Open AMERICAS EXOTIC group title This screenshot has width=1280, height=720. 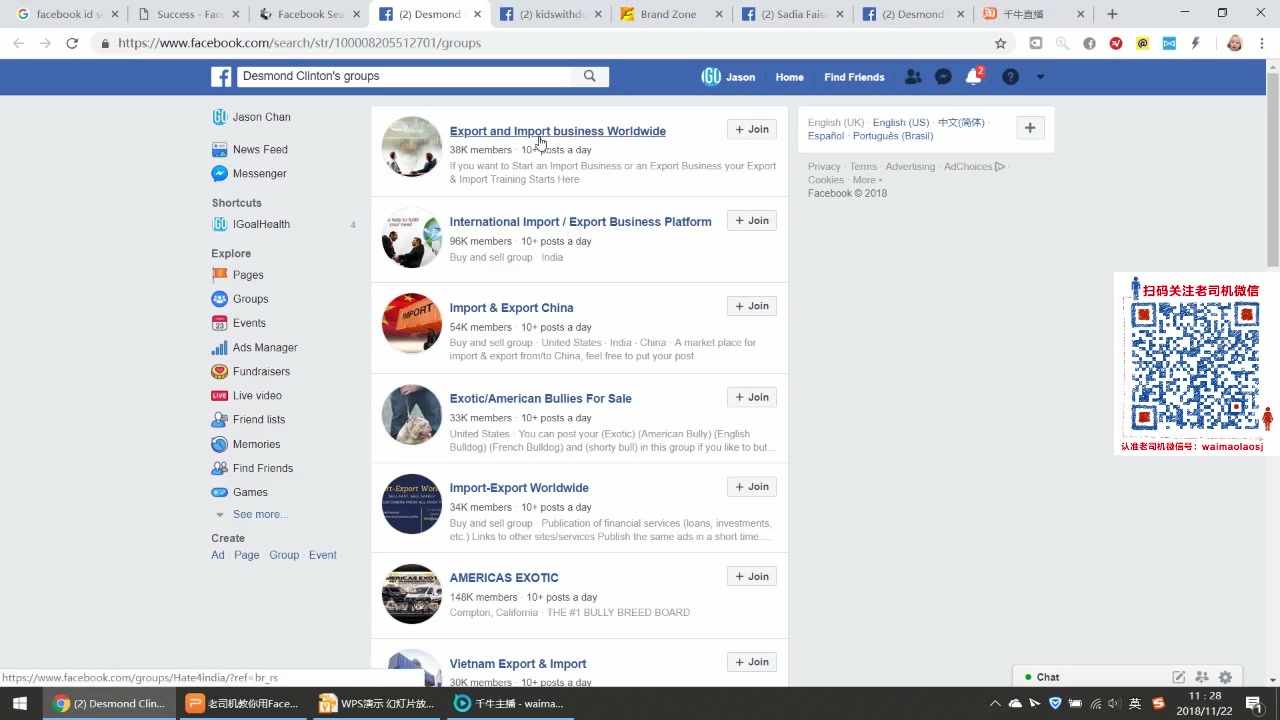click(x=504, y=578)
